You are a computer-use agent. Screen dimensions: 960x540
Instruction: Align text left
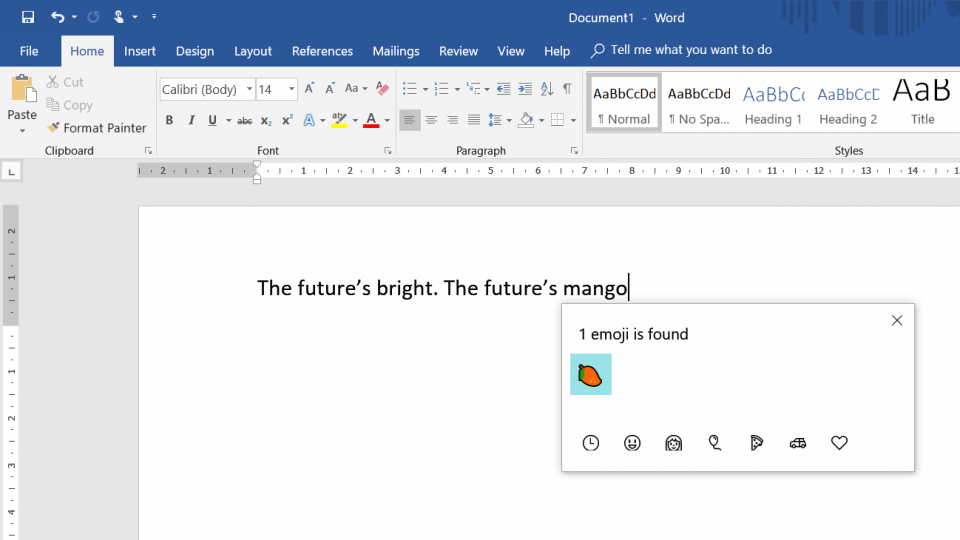point(410,120)
